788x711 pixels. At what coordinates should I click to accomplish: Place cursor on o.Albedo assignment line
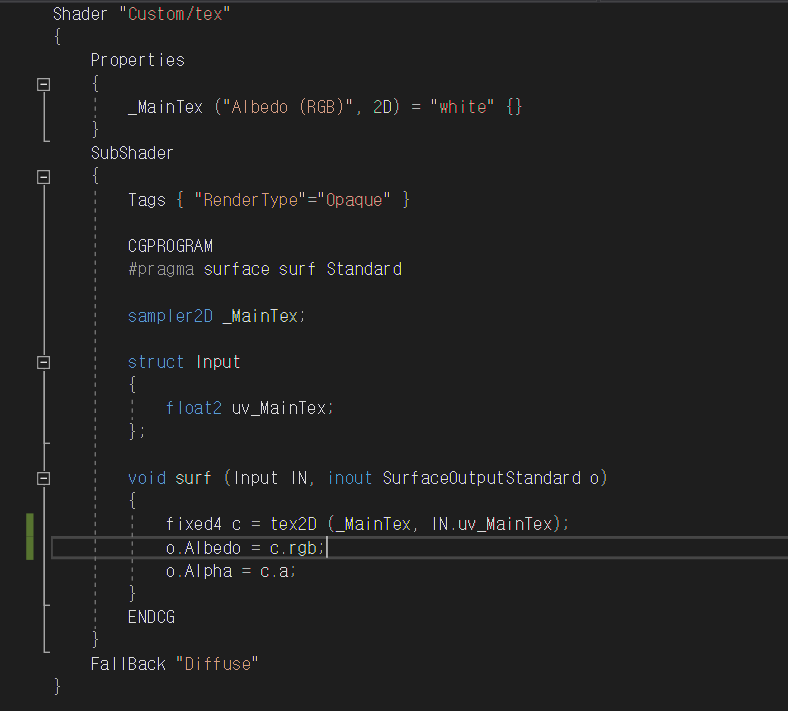point(245,548)
